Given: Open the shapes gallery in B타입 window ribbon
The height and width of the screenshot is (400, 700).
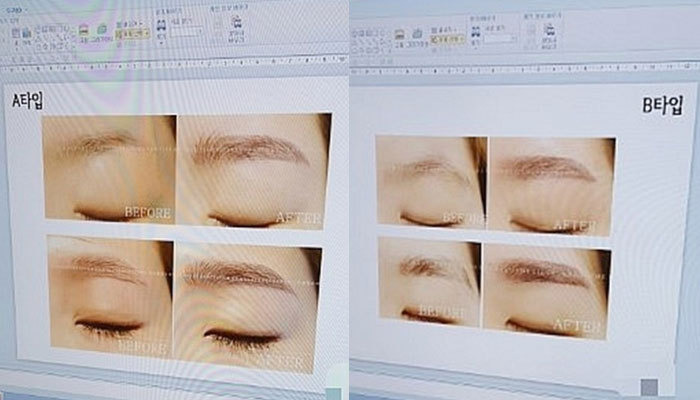Looking at the screenshot, I should pos(370,41).
